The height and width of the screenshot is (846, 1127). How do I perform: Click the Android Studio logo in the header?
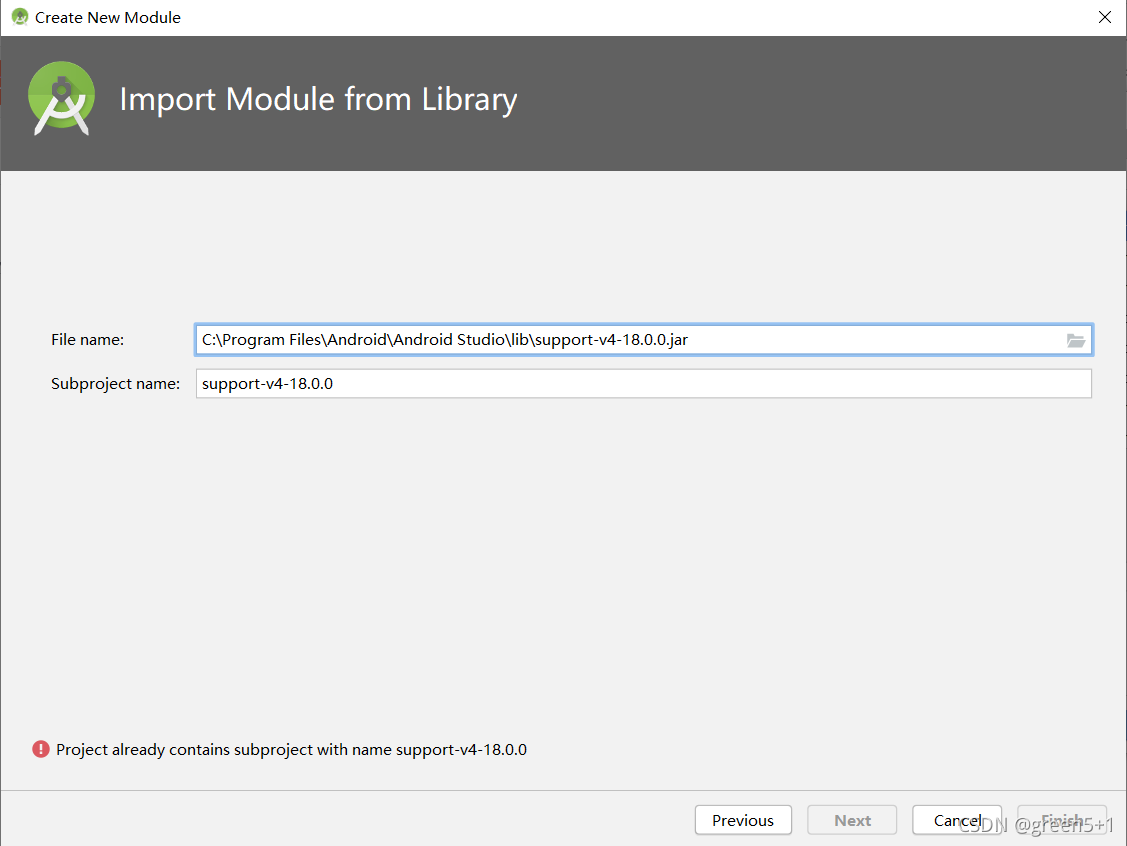61,98
